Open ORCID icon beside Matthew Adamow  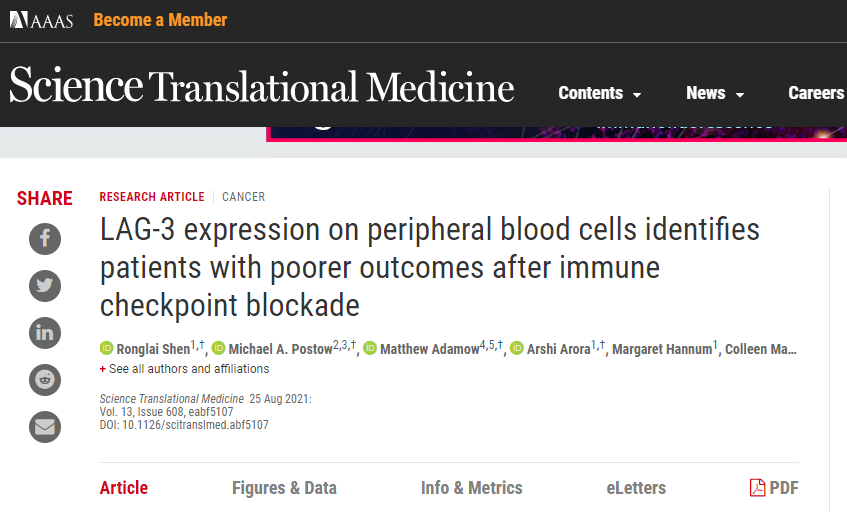(370, 348)
